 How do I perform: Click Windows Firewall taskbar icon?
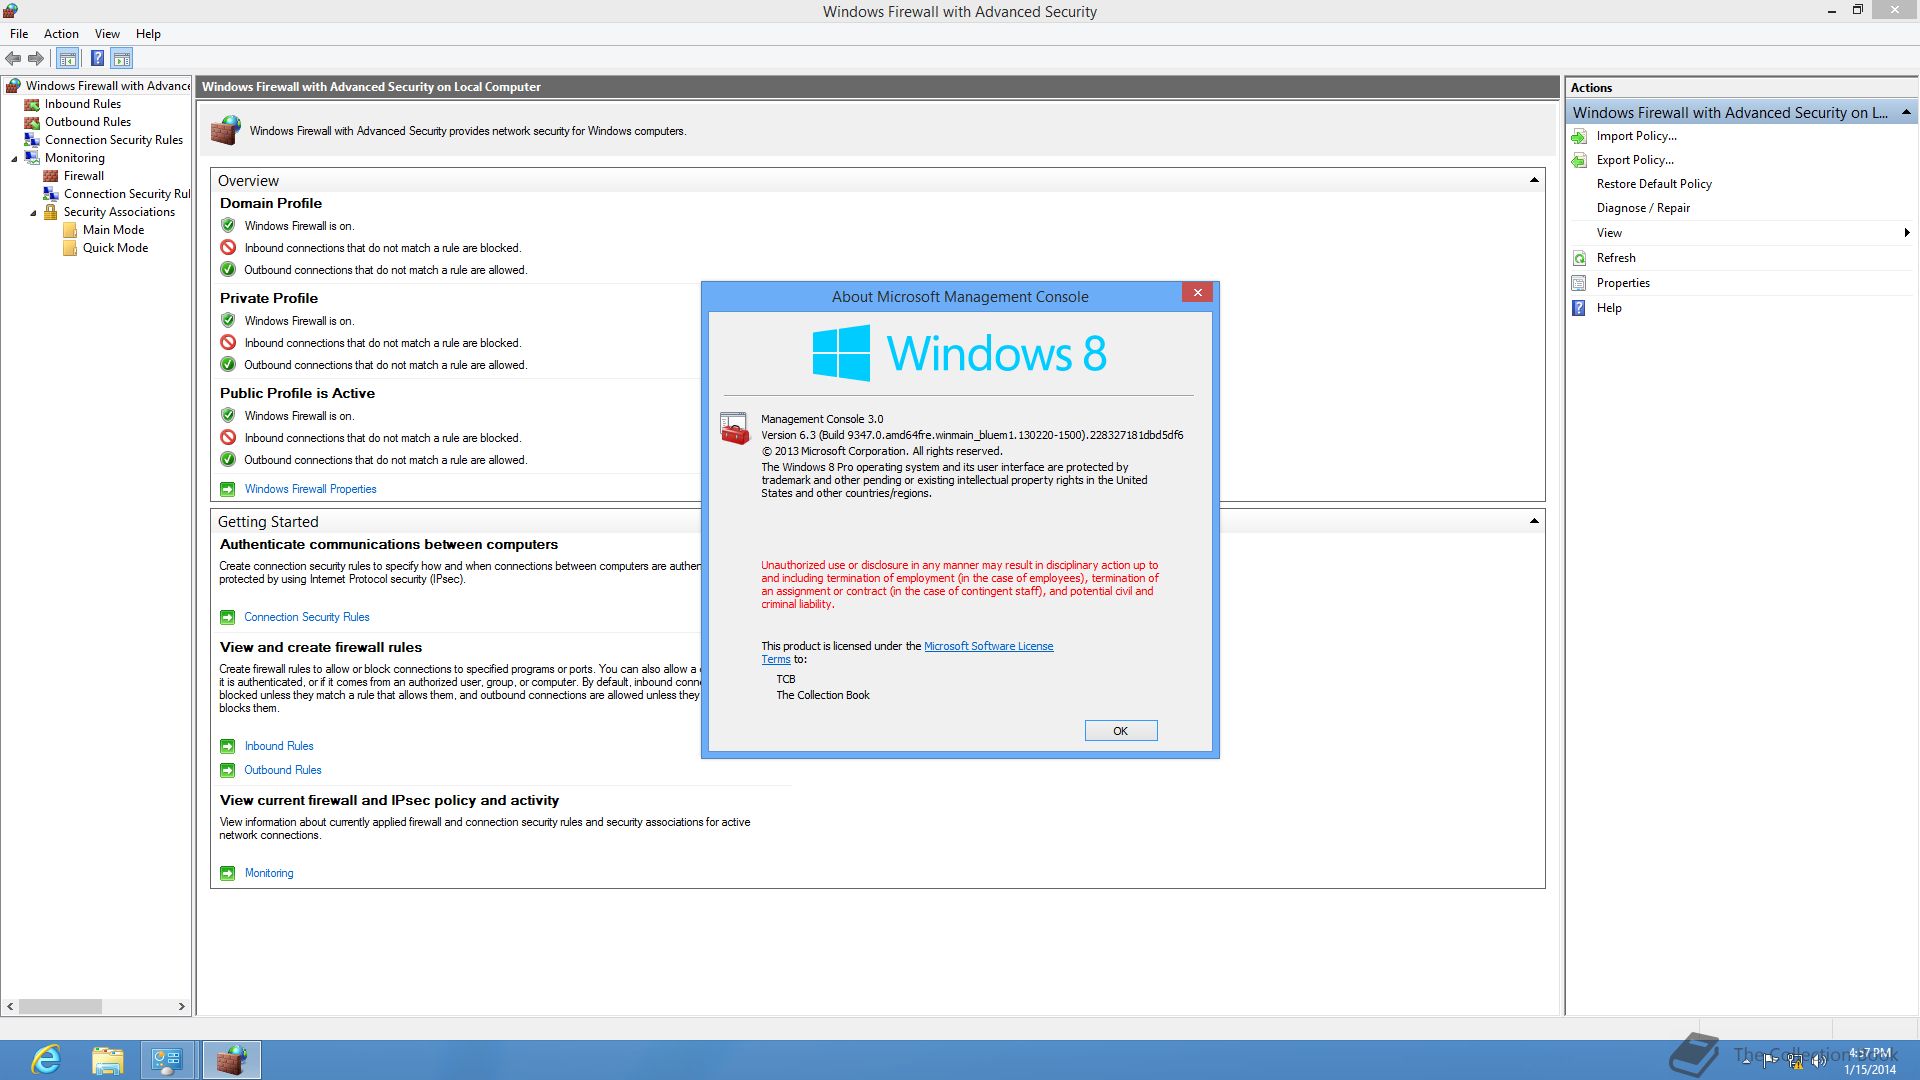point(231,1060)
